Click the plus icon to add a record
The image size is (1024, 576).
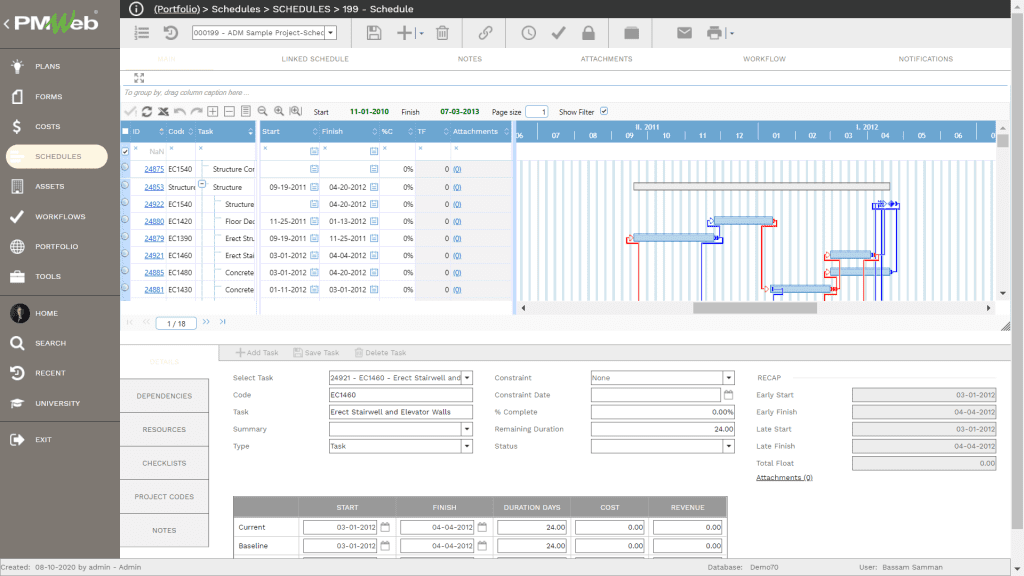(404, 33)
